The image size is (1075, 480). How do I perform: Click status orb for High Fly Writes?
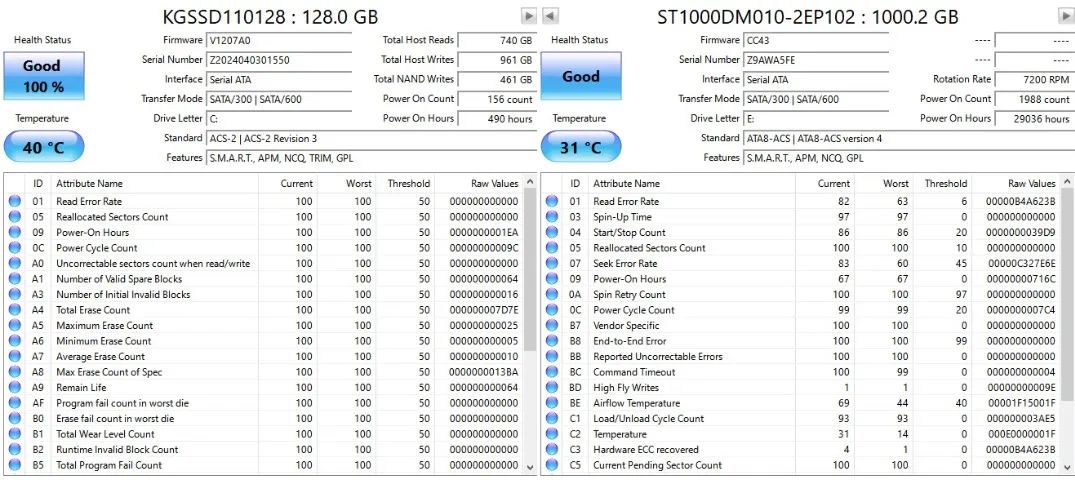pos(552,387)
